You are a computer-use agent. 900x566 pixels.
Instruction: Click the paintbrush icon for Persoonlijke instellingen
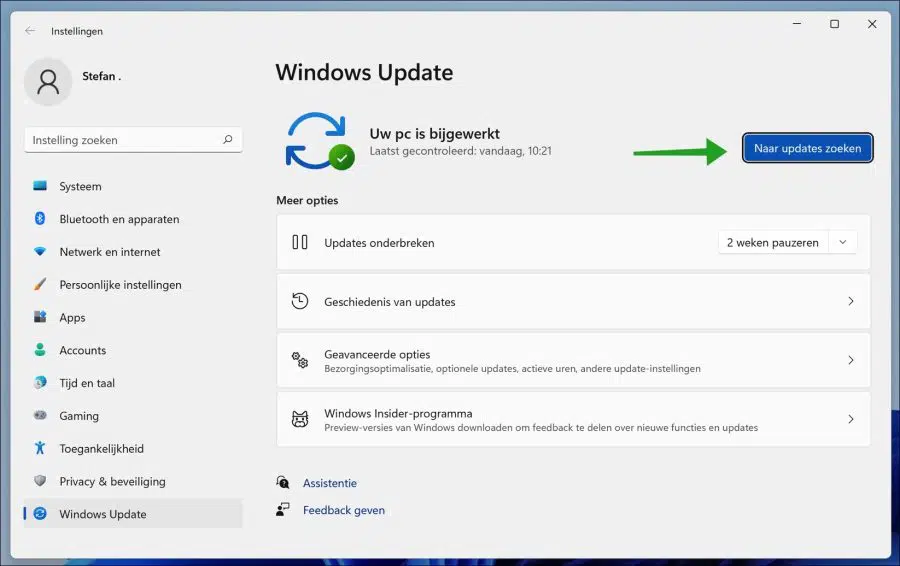[x=40, y=284]
